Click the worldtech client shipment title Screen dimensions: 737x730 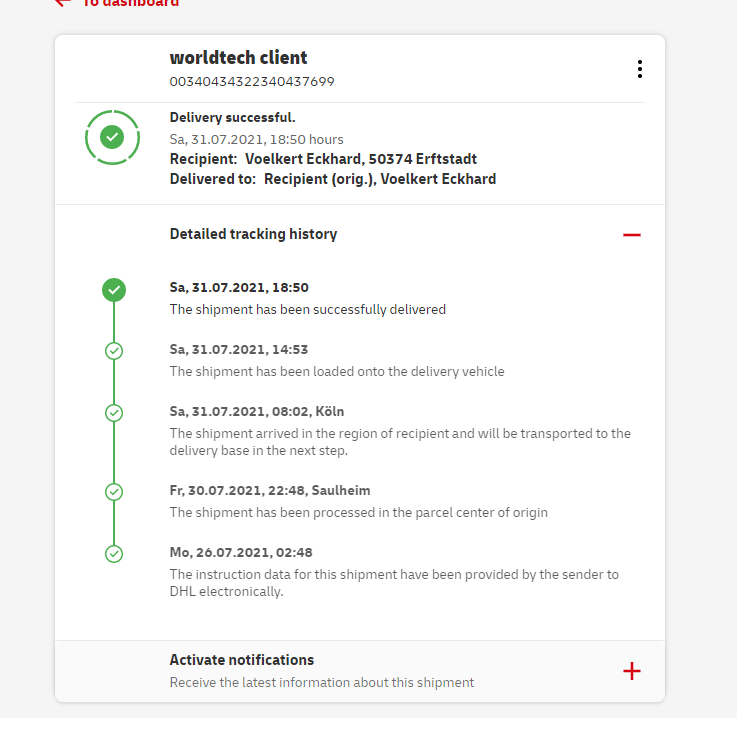238,58
